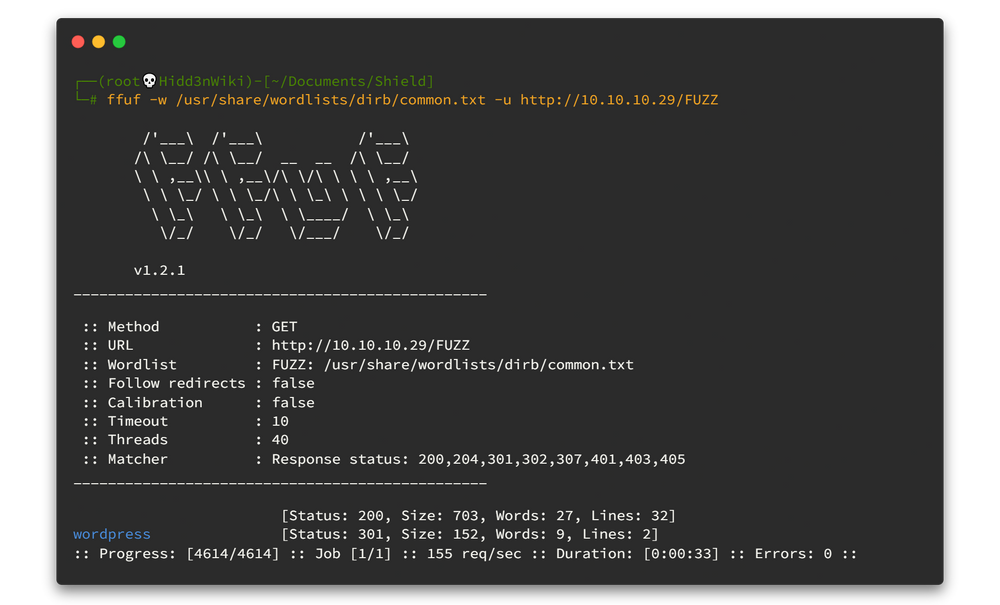Click the Calibration false value
Image resolution: width=1000 pixels, height=605 pixels.
pyautogui.click(x=293, y=402)
